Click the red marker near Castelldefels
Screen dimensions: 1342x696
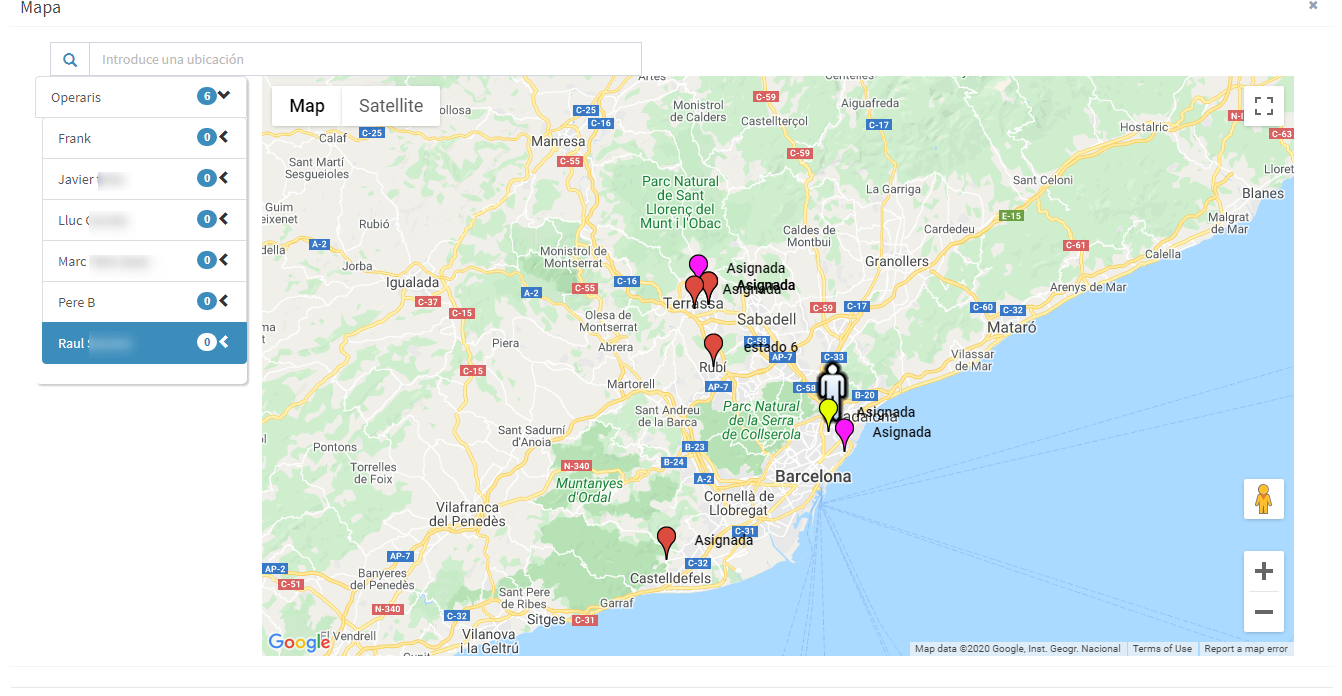[666, 542]
